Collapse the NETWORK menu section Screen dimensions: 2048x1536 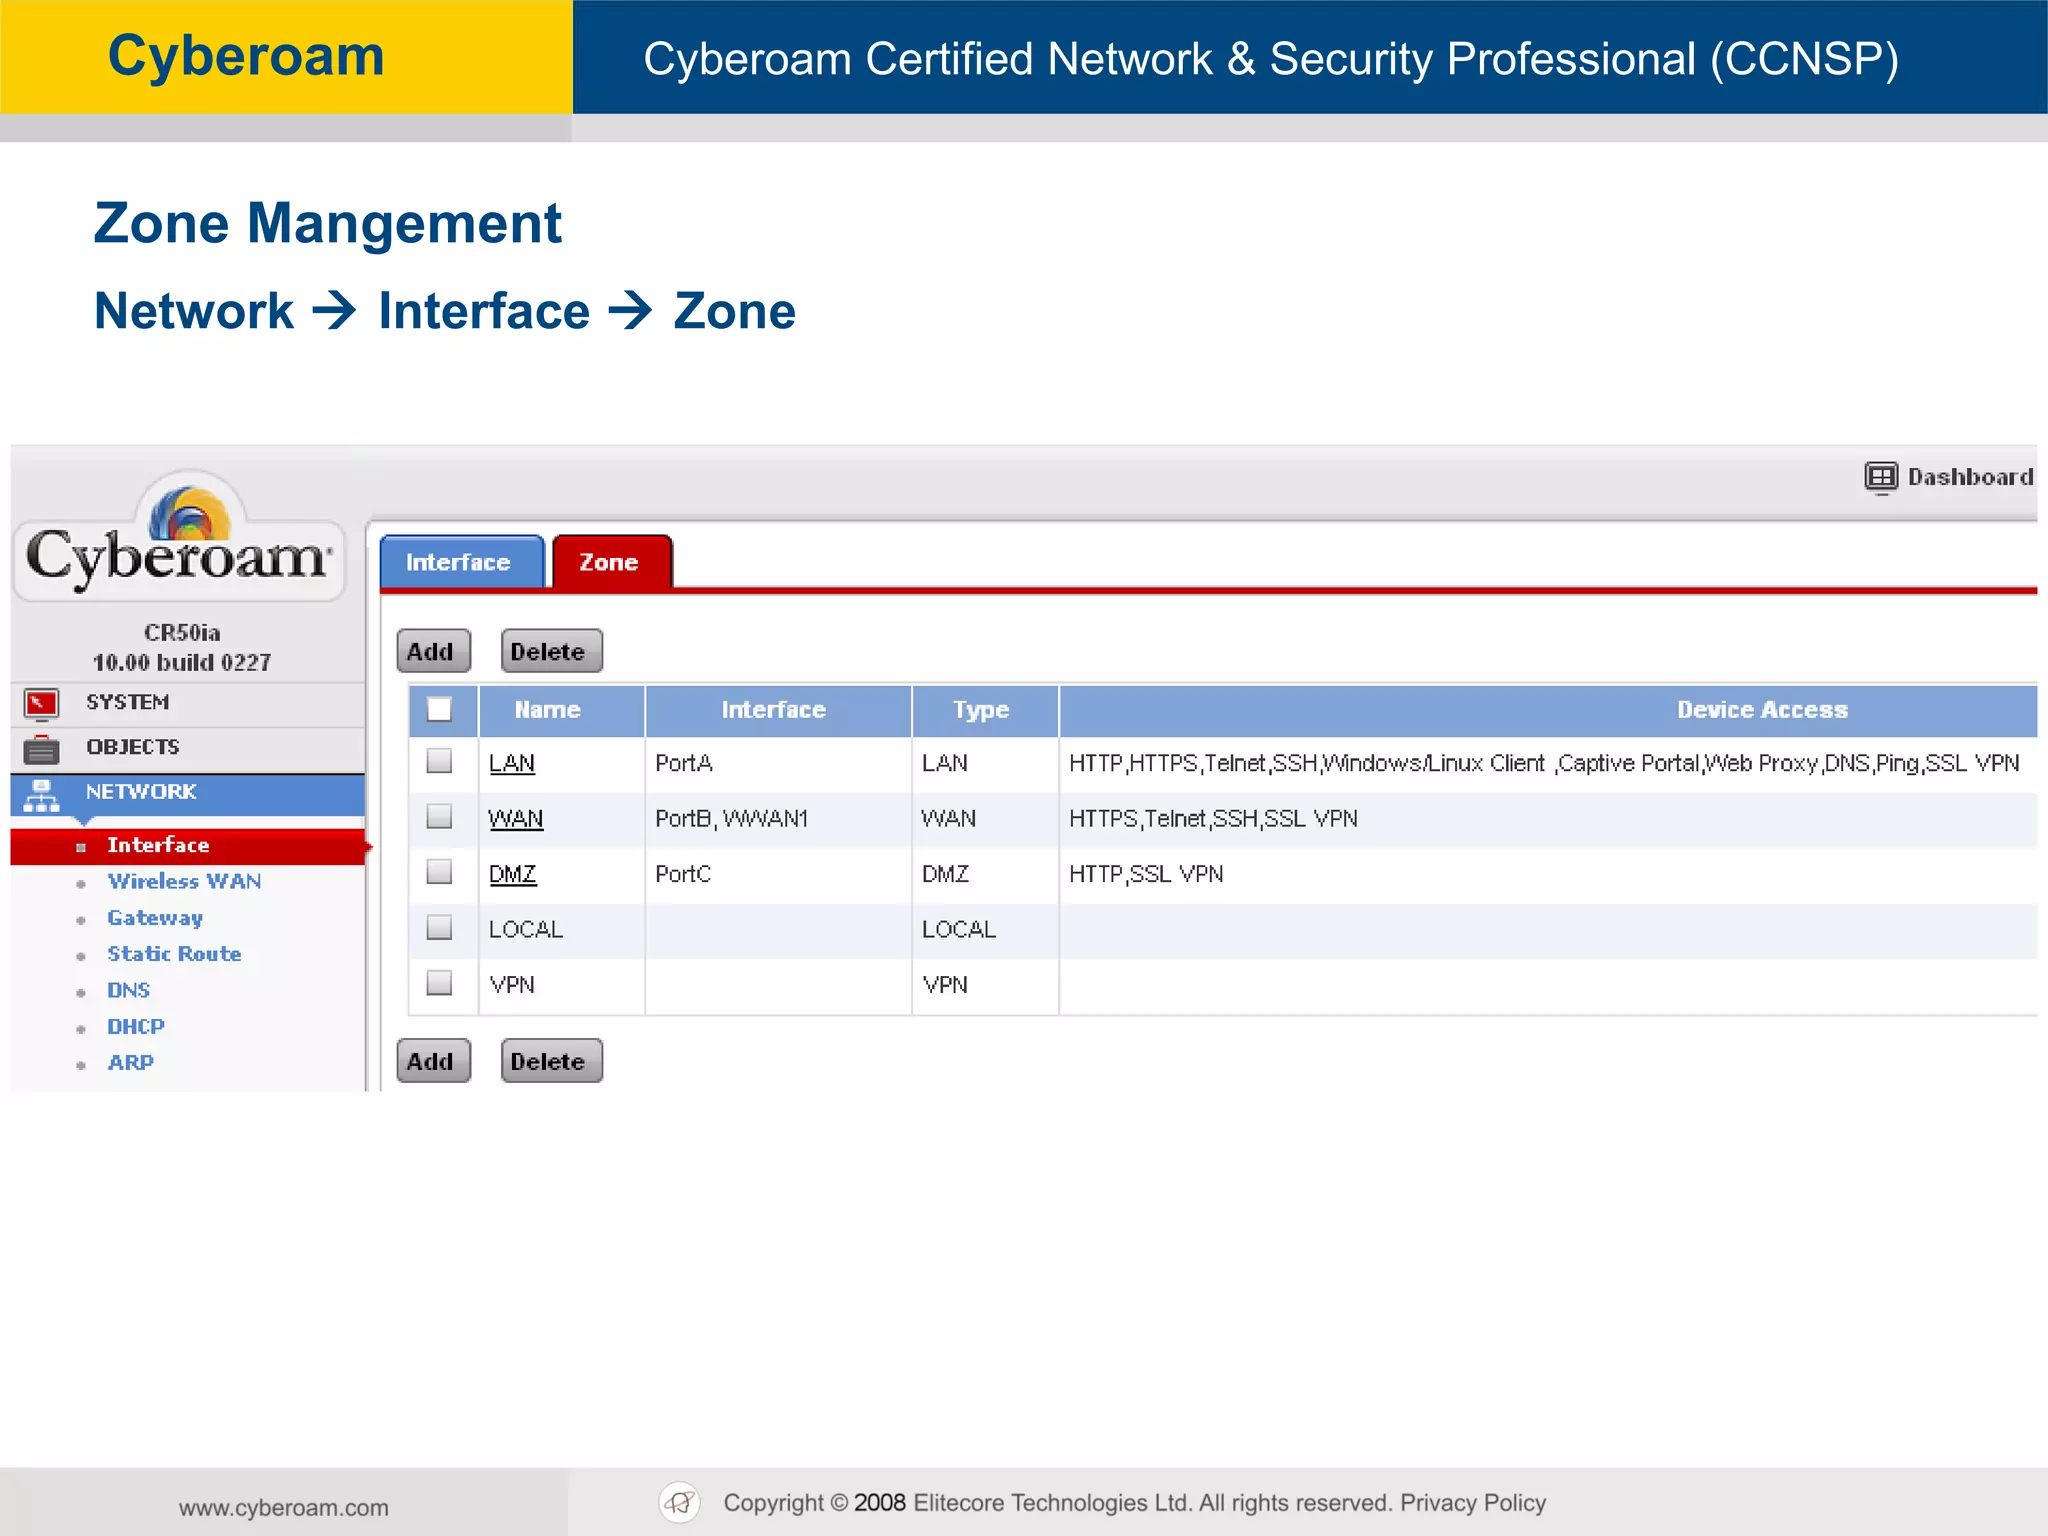point(188,794)
